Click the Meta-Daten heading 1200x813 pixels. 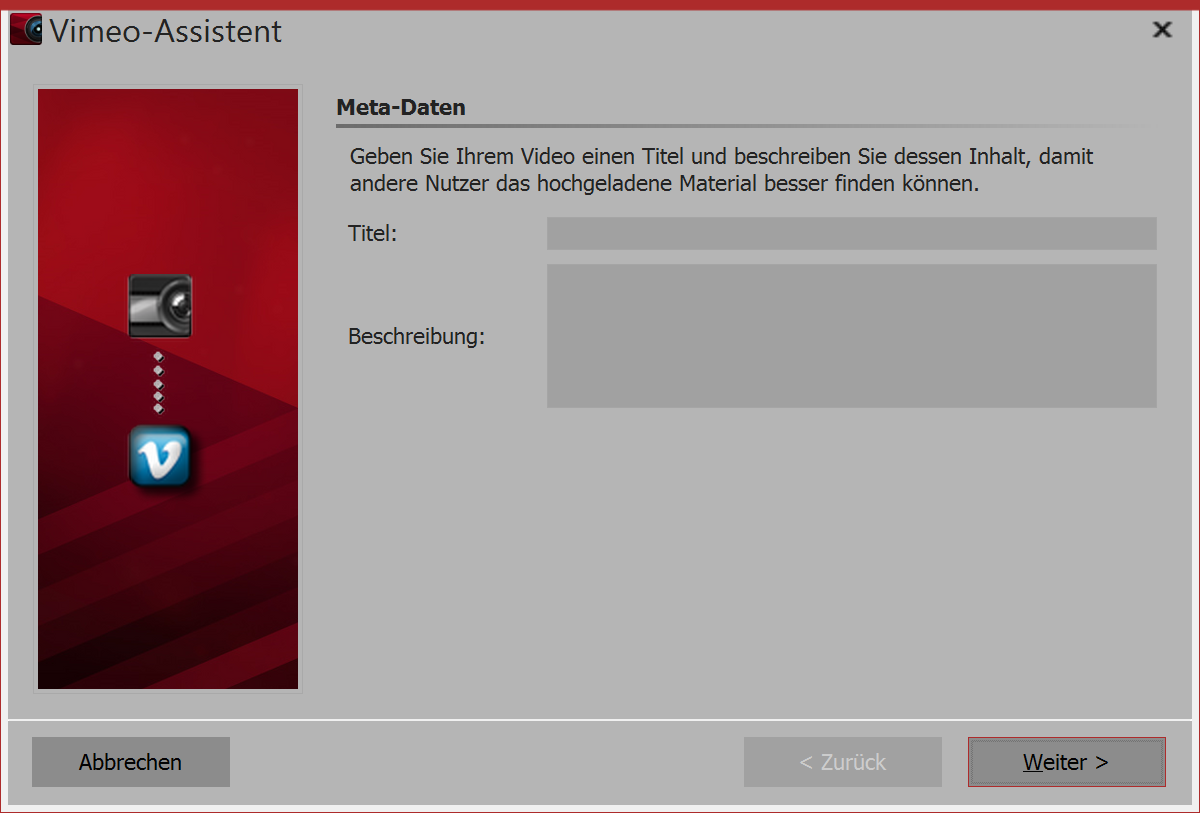click(x=400, y=107)
